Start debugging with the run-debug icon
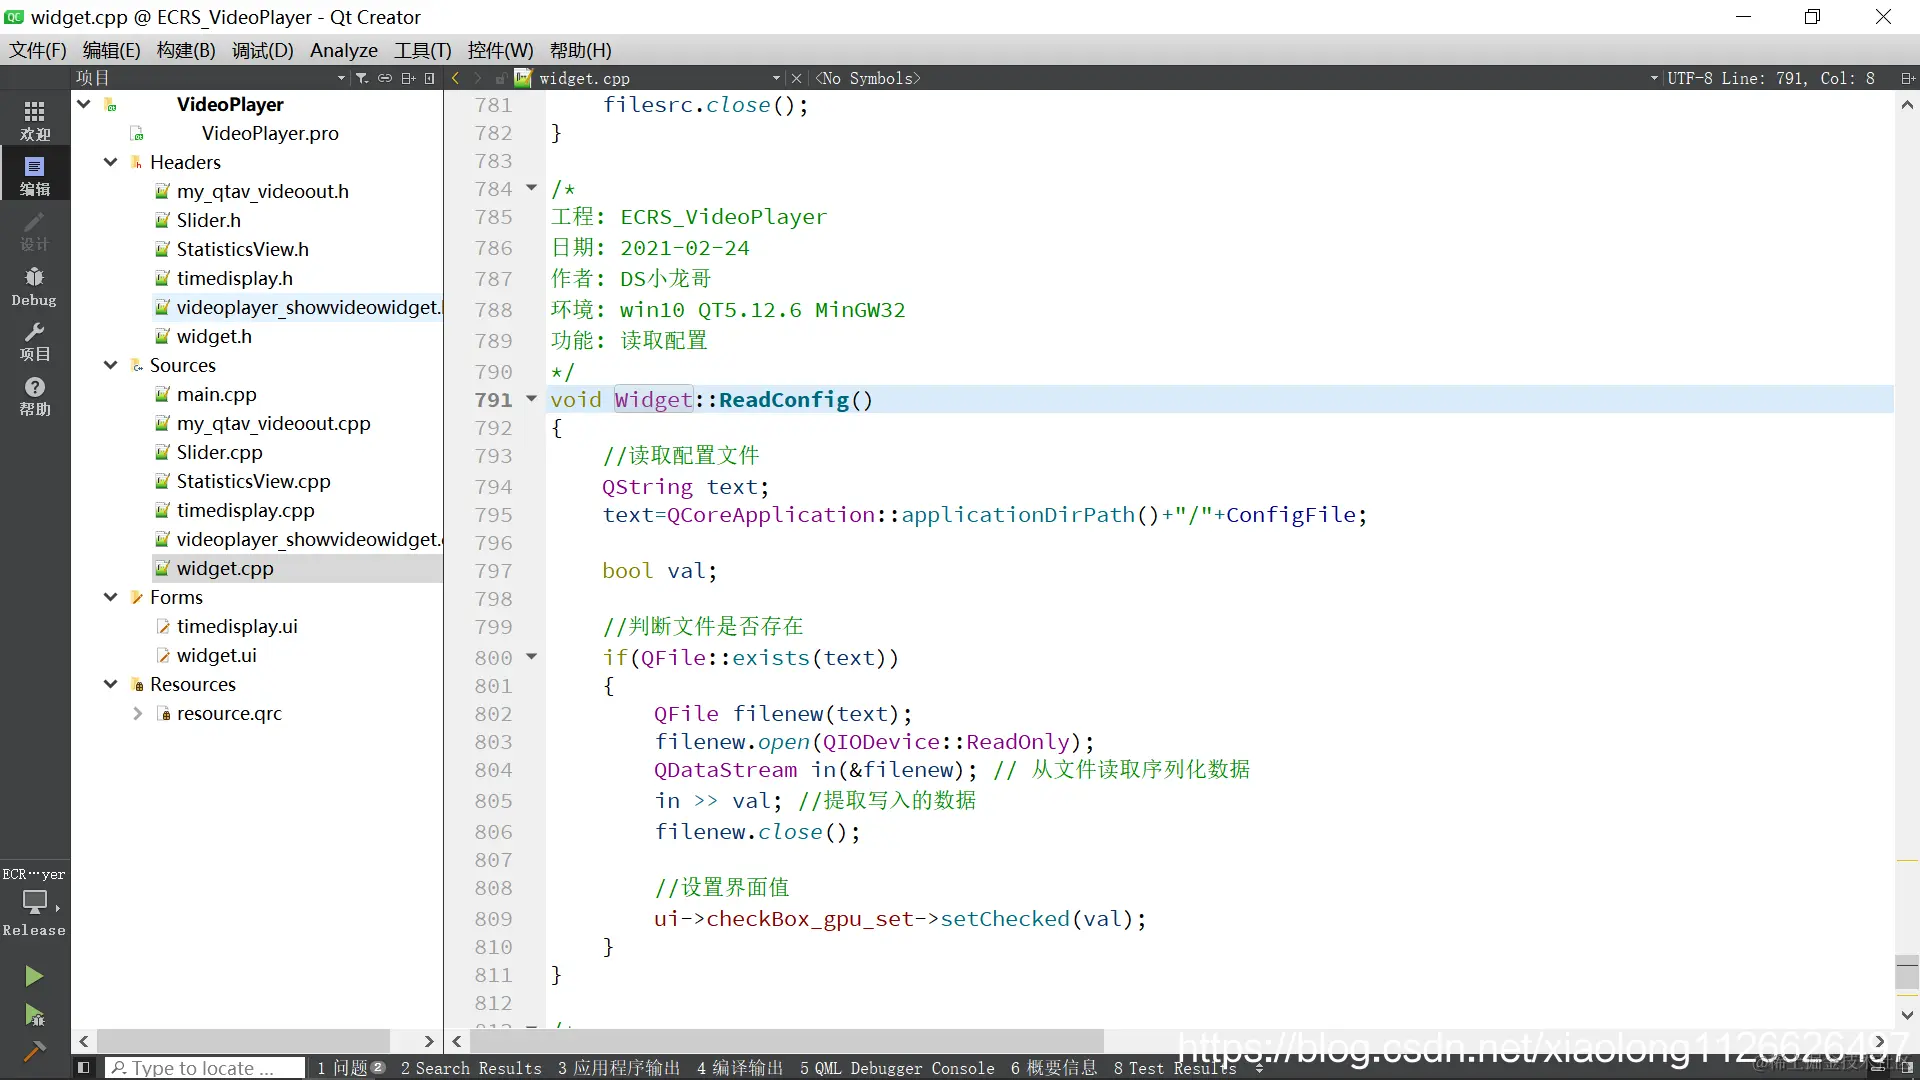 [34, 1016]
